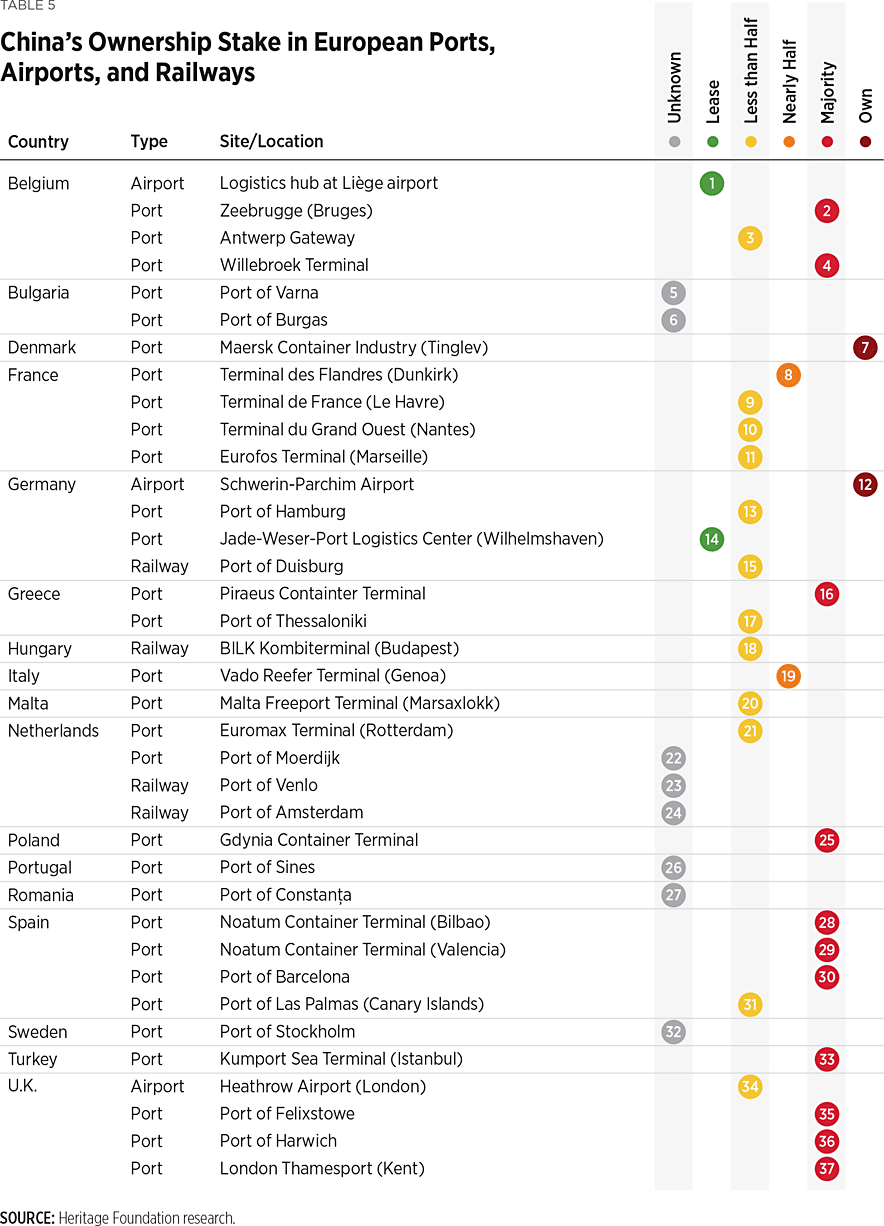
Task: Click the green Lease legend dot
Action: point(712,142)
